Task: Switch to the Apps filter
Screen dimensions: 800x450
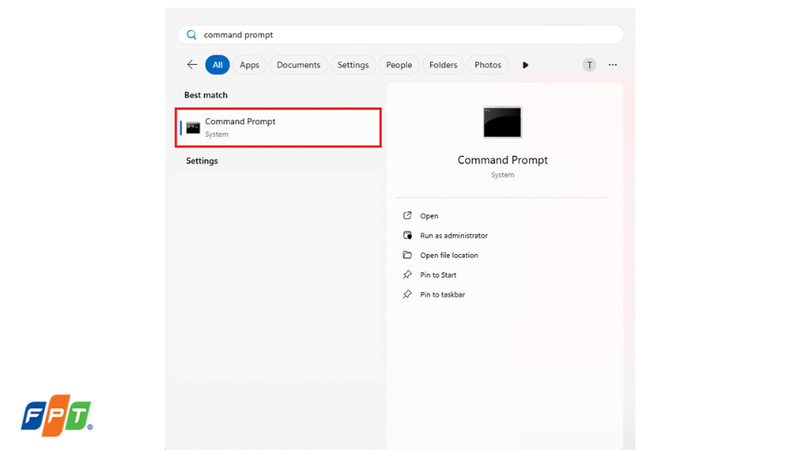Action: point(249,65)
